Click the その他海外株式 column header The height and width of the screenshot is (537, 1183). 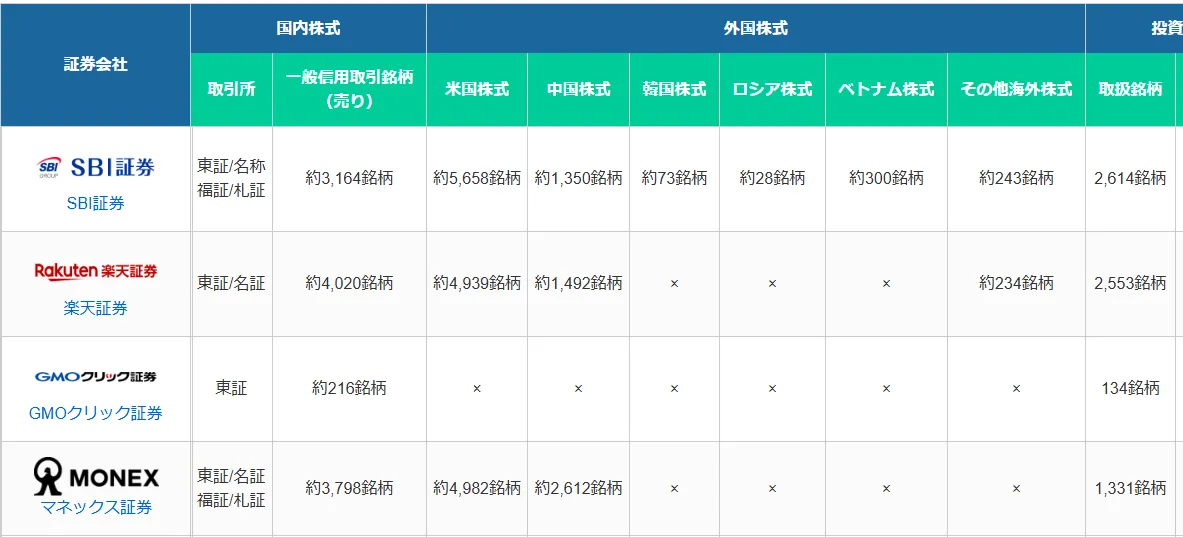1015,89
